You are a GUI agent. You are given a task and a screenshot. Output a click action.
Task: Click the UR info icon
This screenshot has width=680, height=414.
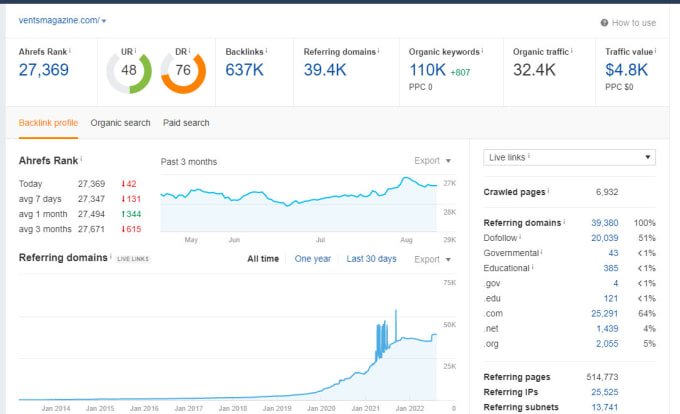(x=135, y=51)
